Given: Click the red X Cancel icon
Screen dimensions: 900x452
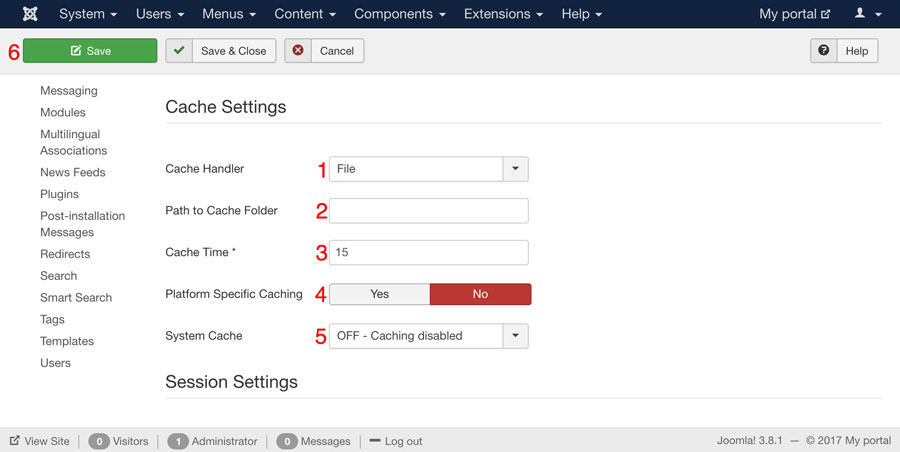Looking at the screenshot, I should (x=298, y=51).
